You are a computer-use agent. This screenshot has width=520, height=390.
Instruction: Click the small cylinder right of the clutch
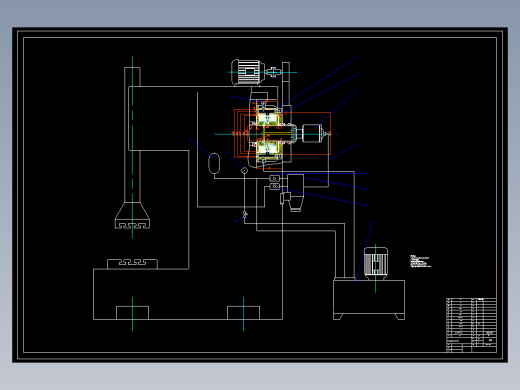tap(312, 133)
